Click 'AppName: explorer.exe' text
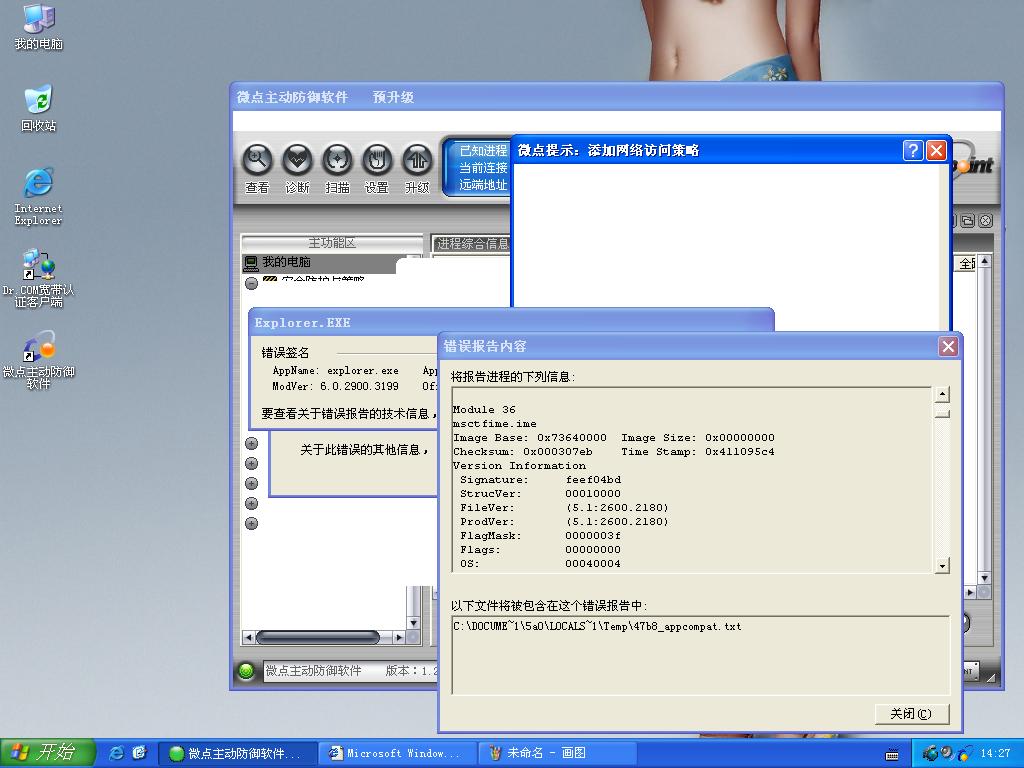Image resolution: width=1024 pixels, height=768 pixels. point(335,370)
